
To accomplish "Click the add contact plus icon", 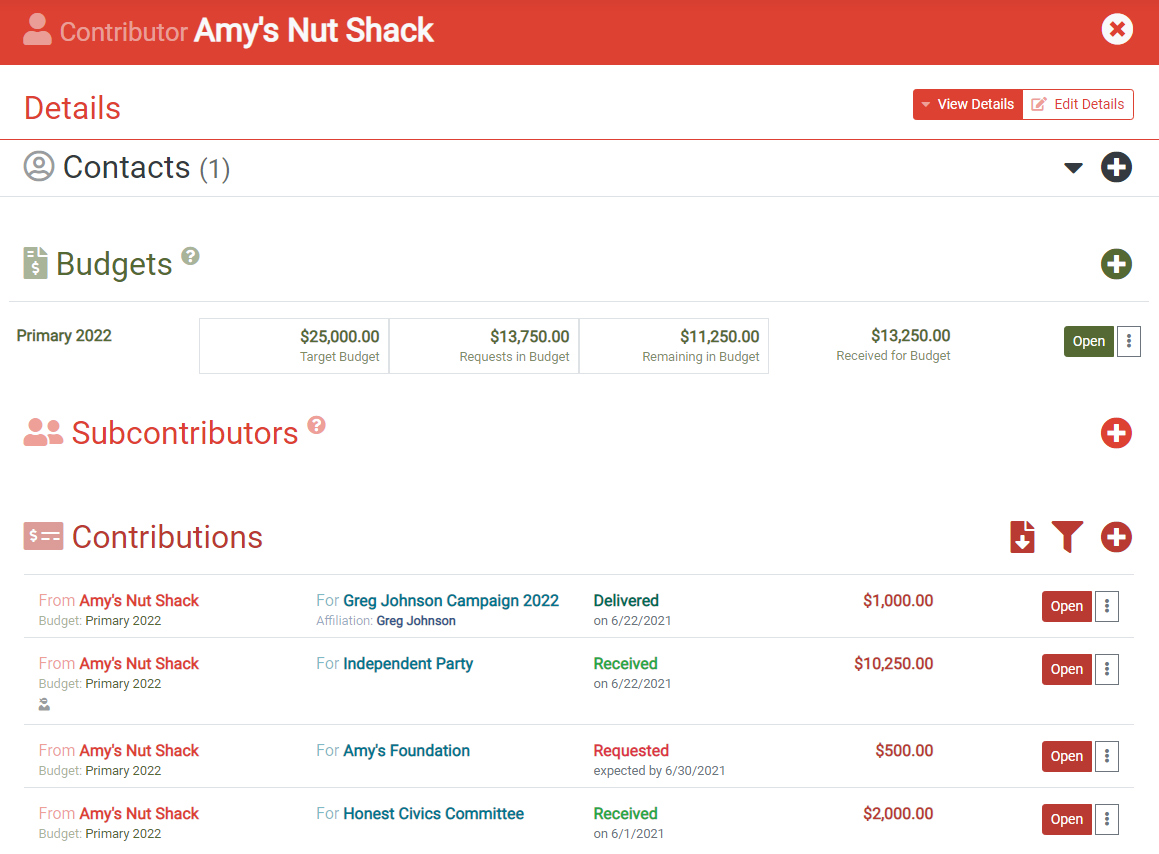I will click(1116, 167).
